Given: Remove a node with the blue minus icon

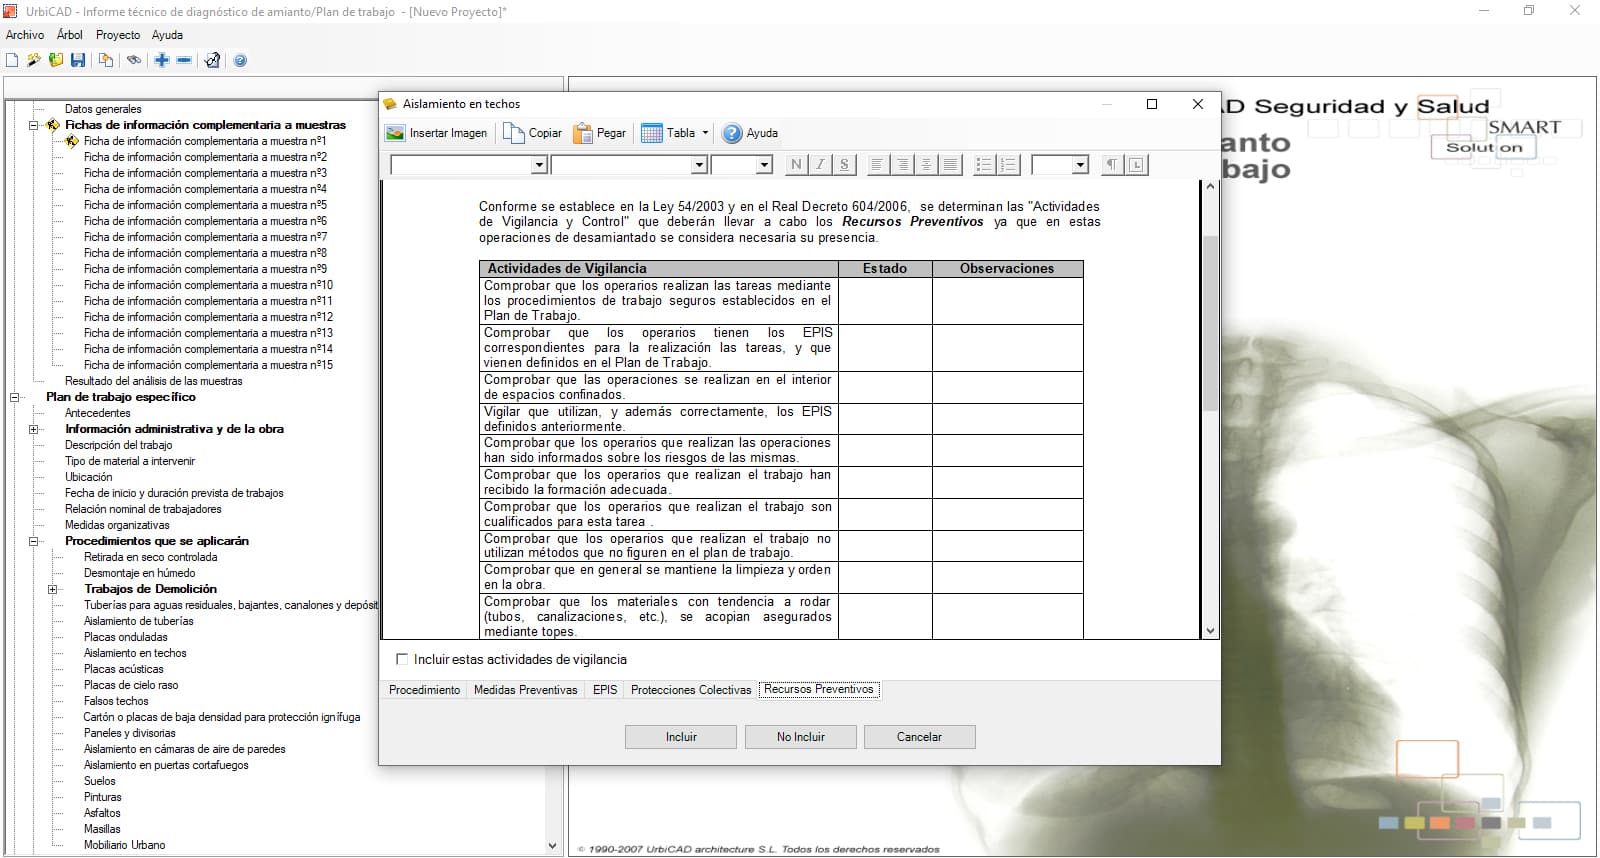Looking at the screenshot, I should pos(184,60).
